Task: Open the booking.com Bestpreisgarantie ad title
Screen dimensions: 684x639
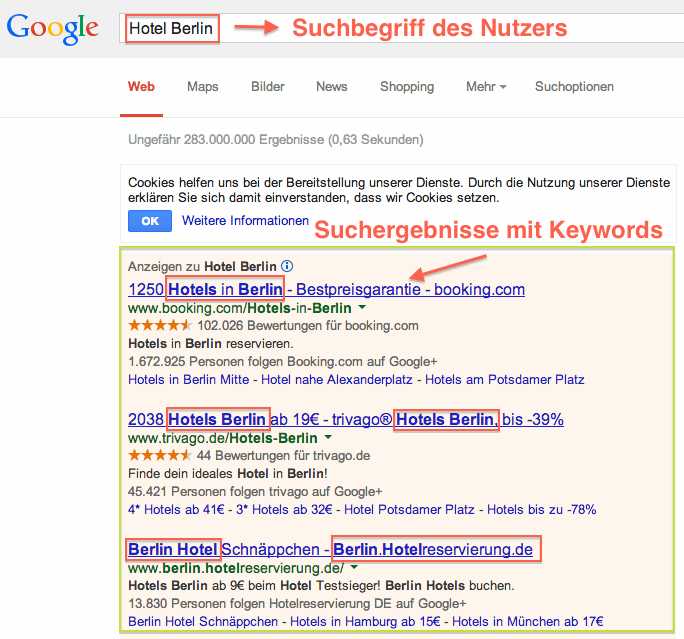Action: pos(326,289)
